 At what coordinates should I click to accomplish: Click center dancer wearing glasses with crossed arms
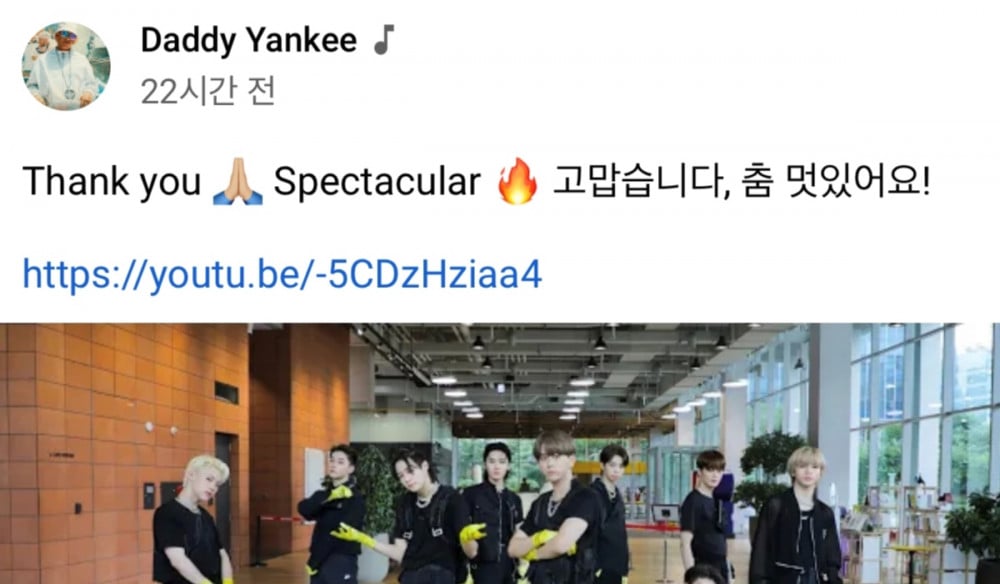(x=557, y=509)
